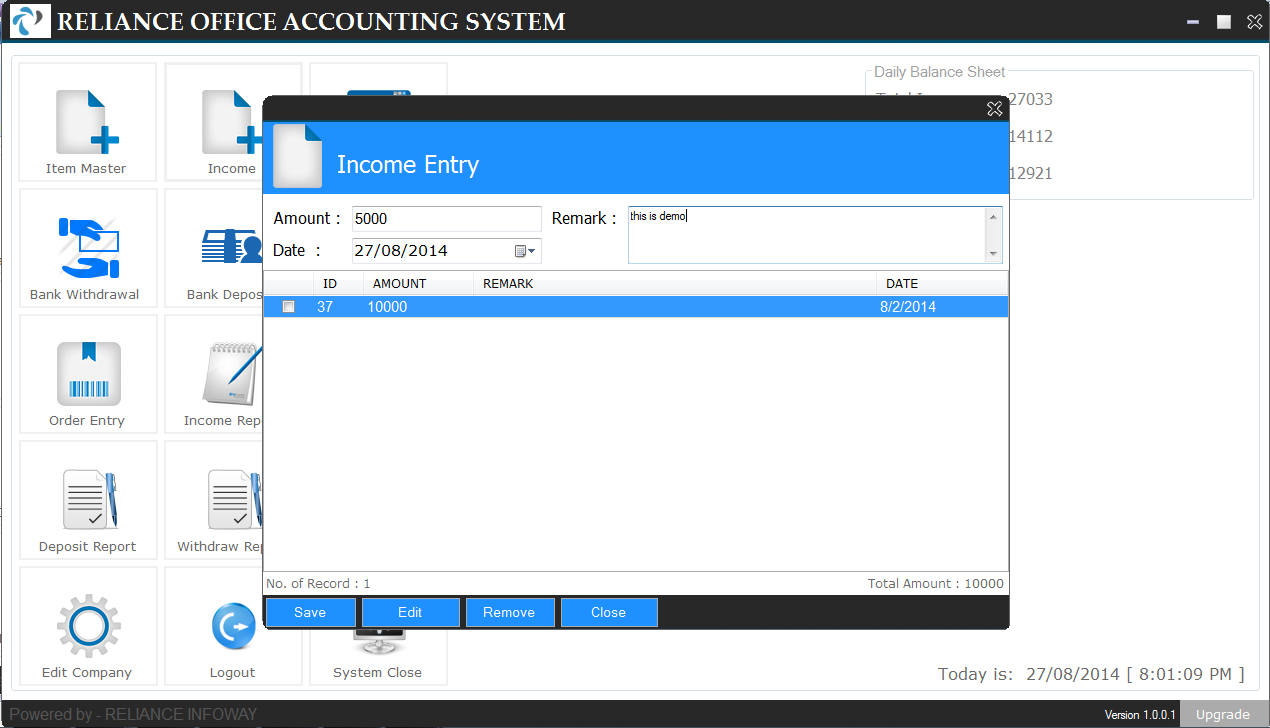
Task: Select the date cell 8/2/2014
Action: click(908, 307)
